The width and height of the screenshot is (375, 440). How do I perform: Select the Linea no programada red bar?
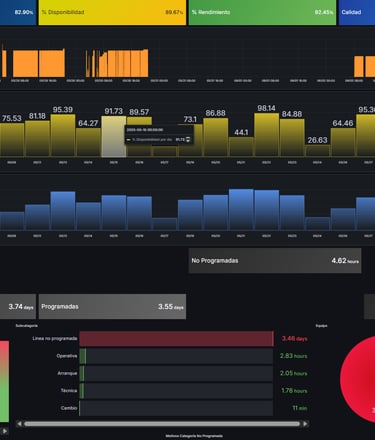(x=176, y=339)
